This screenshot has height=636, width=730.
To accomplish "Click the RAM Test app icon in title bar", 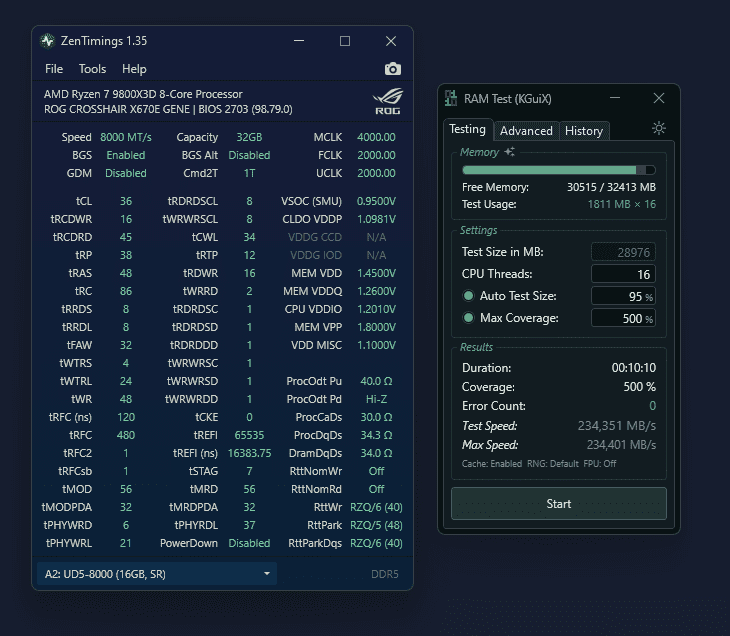I will click(451, 98).
